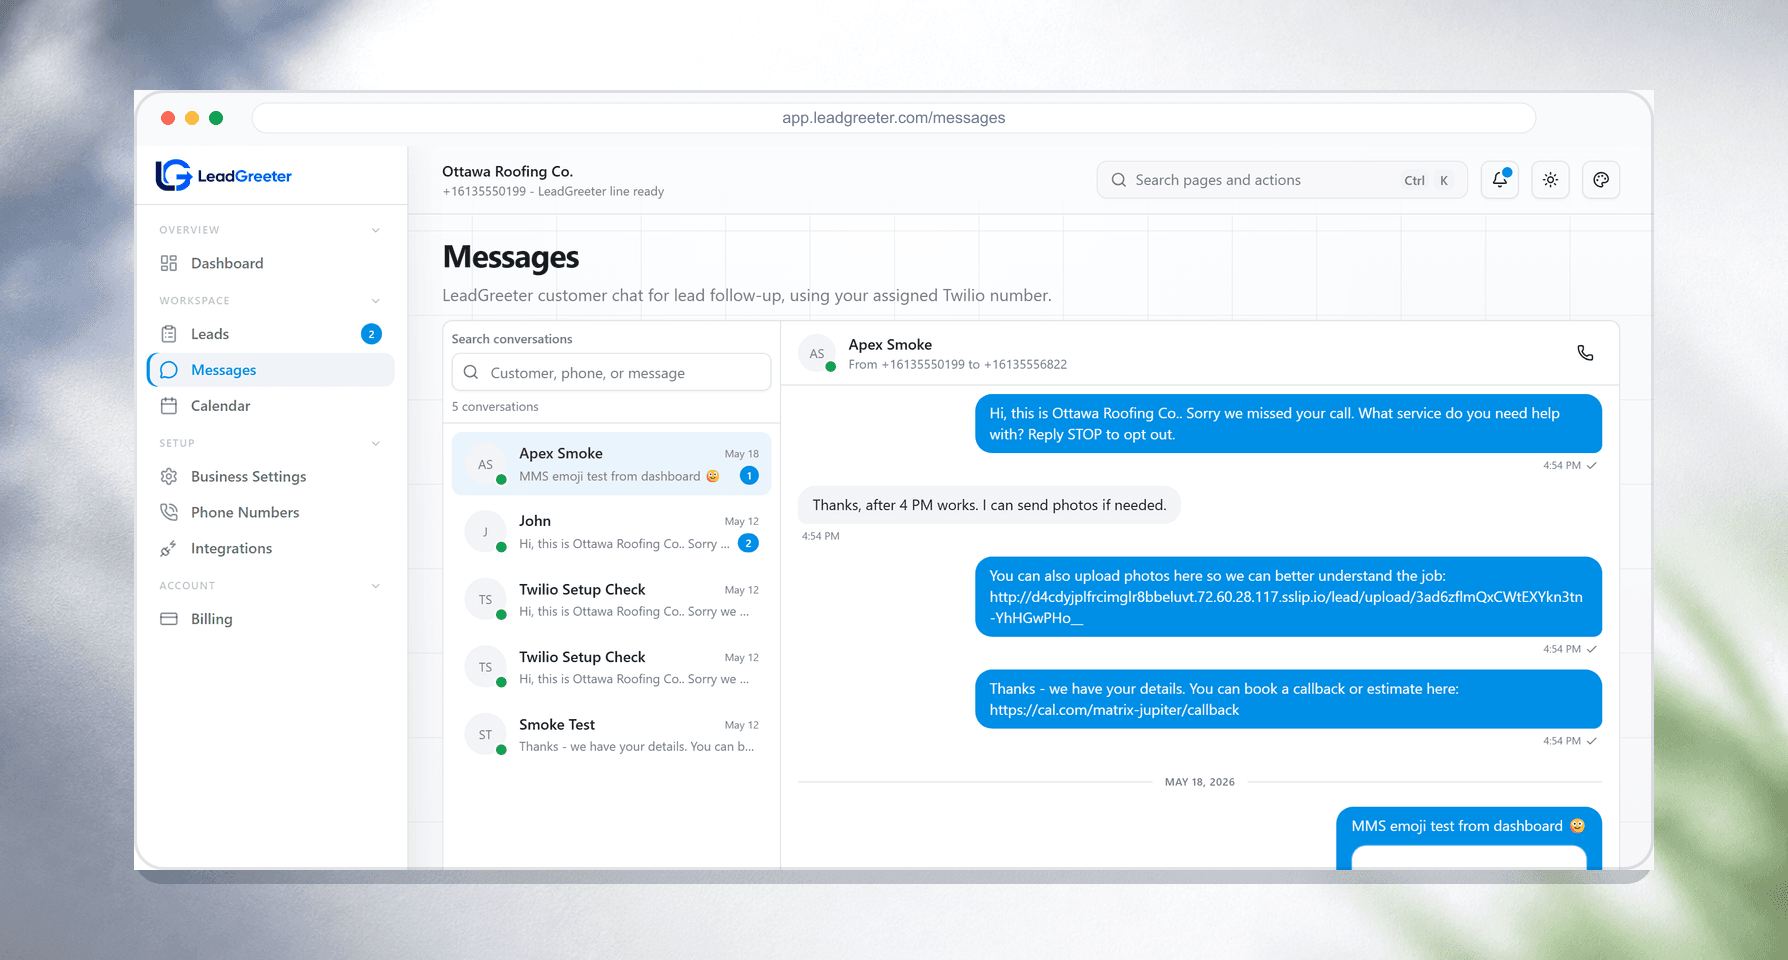Select Messages in sidebar

[271, 370]
